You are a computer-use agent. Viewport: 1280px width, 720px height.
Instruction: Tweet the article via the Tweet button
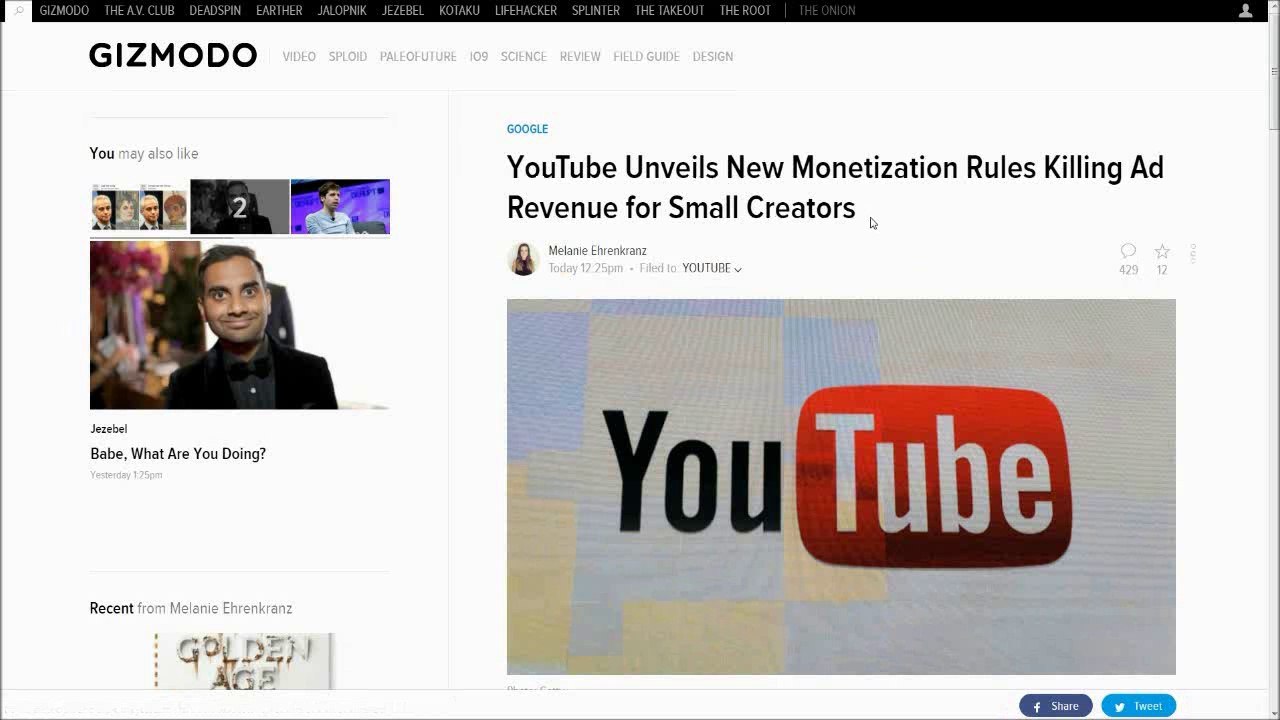(1138, 706)
